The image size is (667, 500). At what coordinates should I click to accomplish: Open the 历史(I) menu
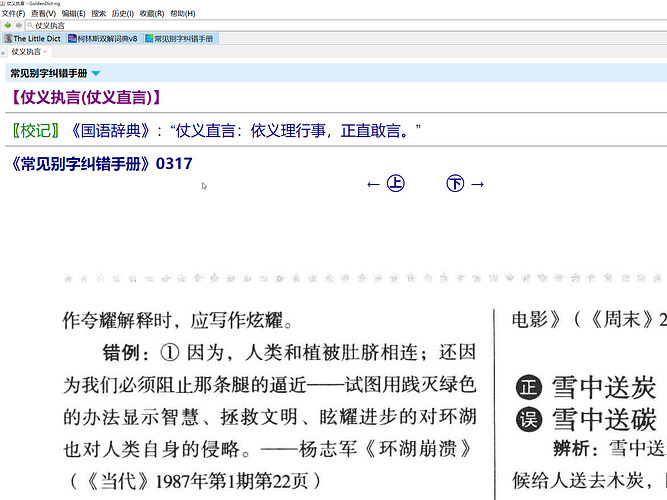click(123, 14)
